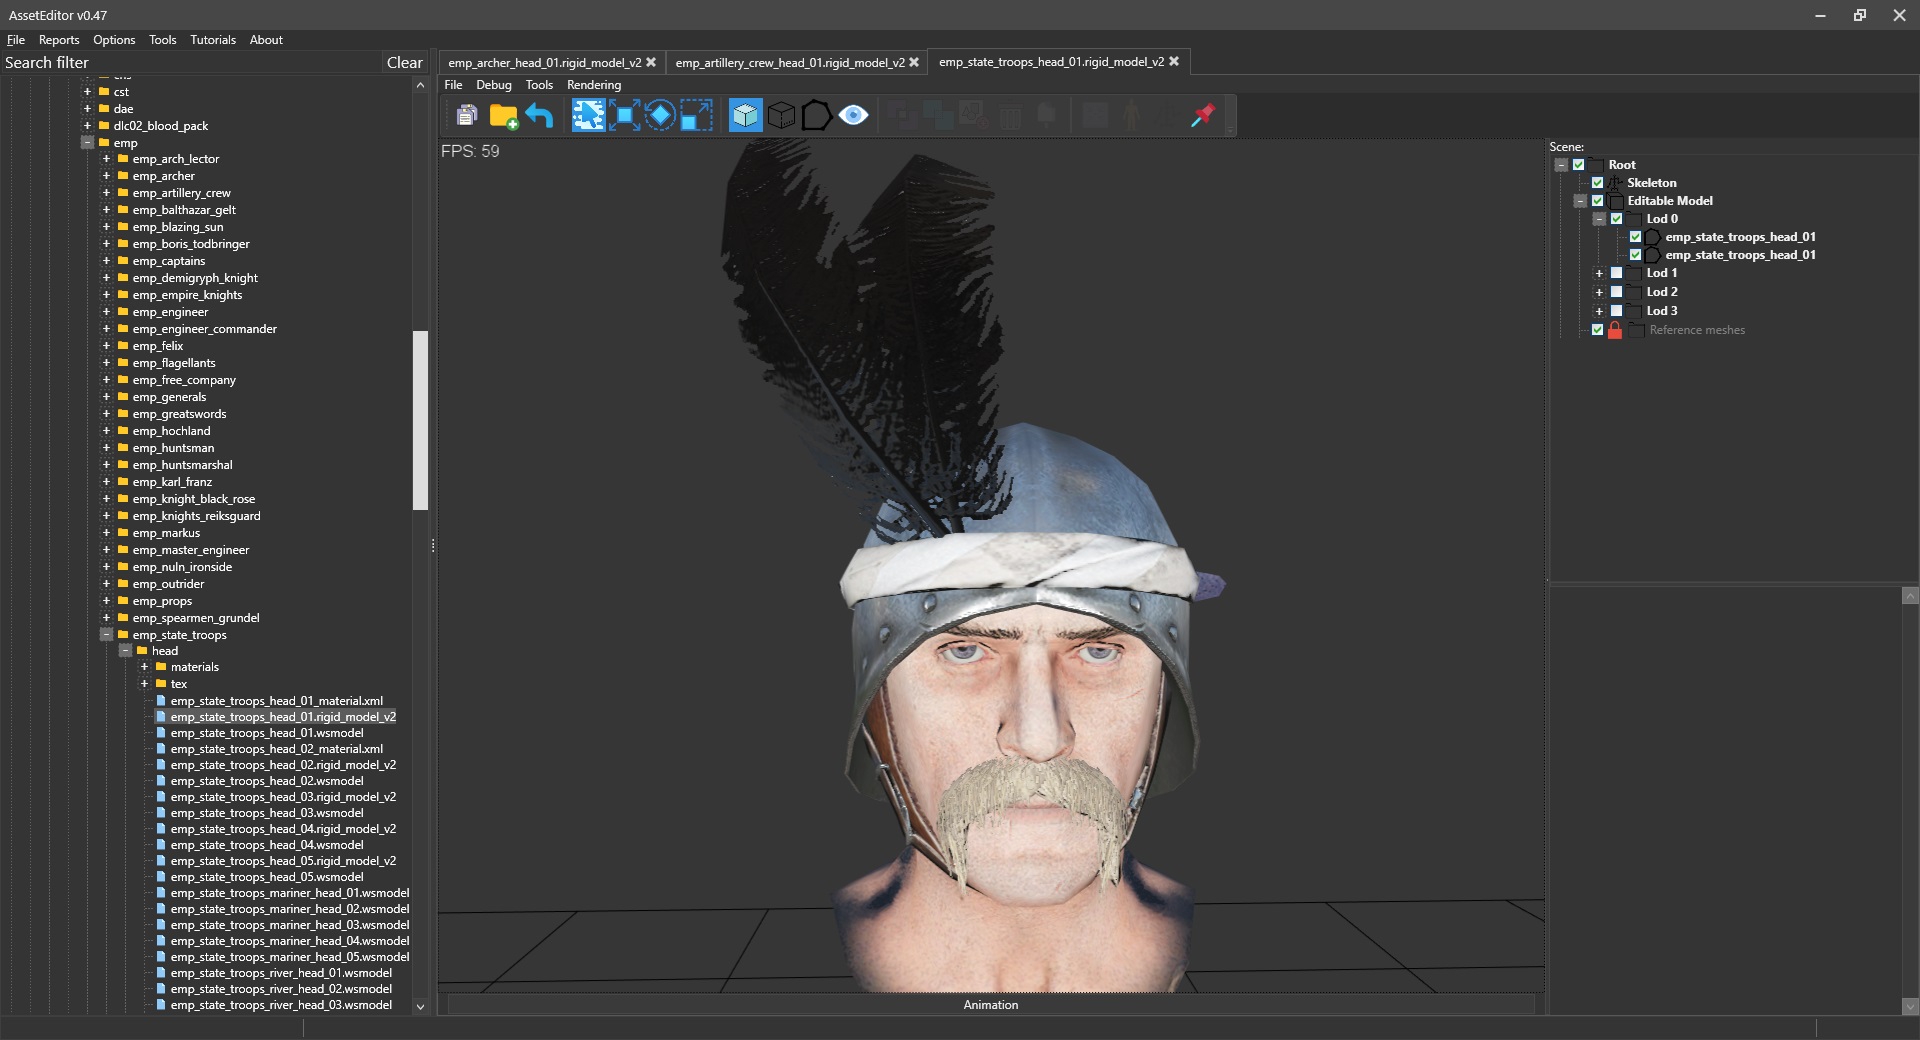1920x1040 pixels.
Task: Click the yellow folder with plus icon
Action: [x=503, y=116]
